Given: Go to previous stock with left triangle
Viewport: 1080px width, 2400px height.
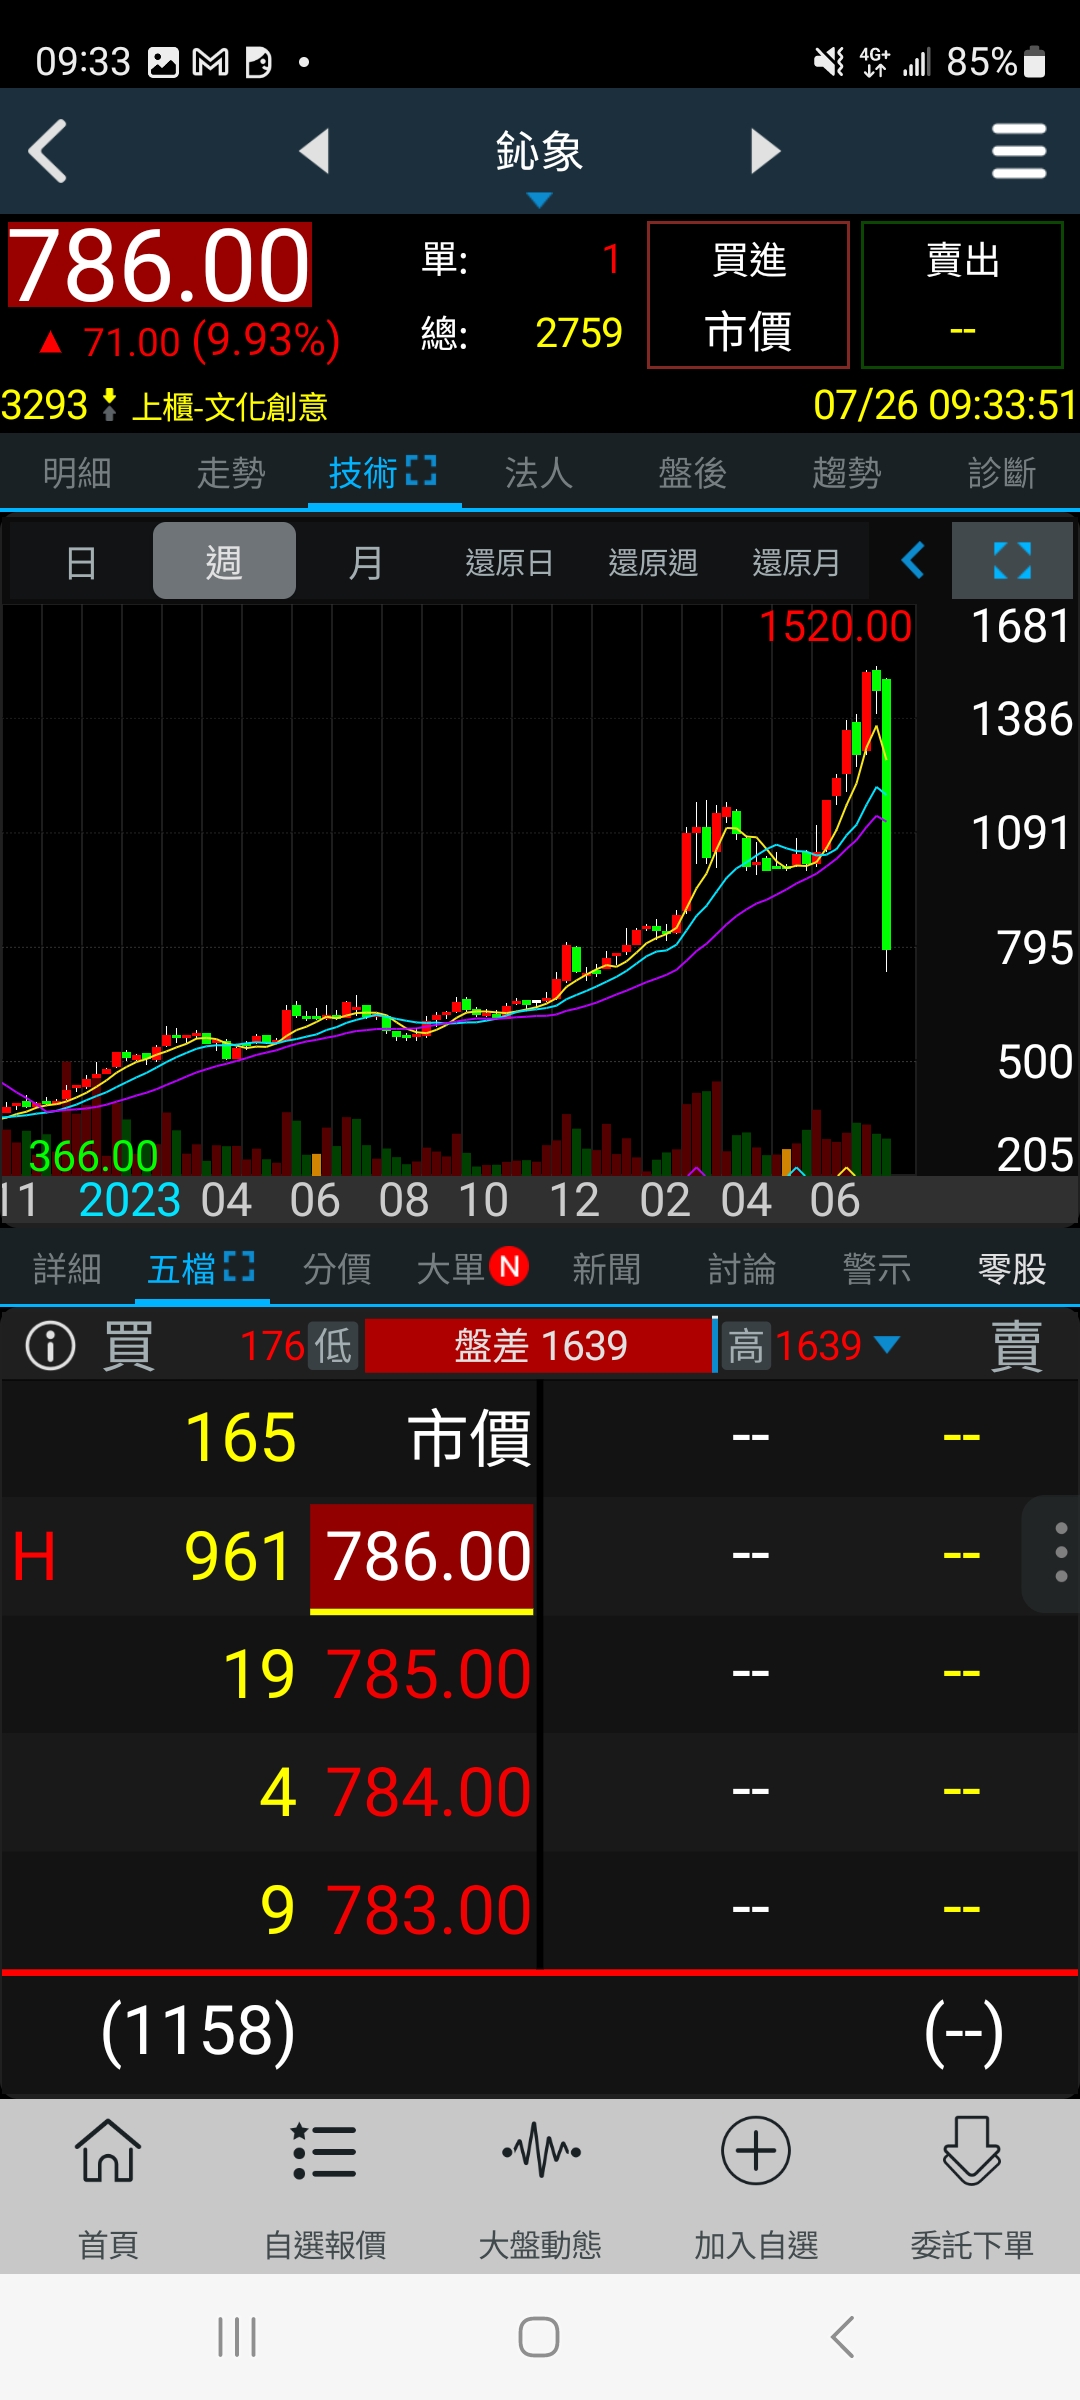Looking at the screenshot, I should tap(315, 152).
